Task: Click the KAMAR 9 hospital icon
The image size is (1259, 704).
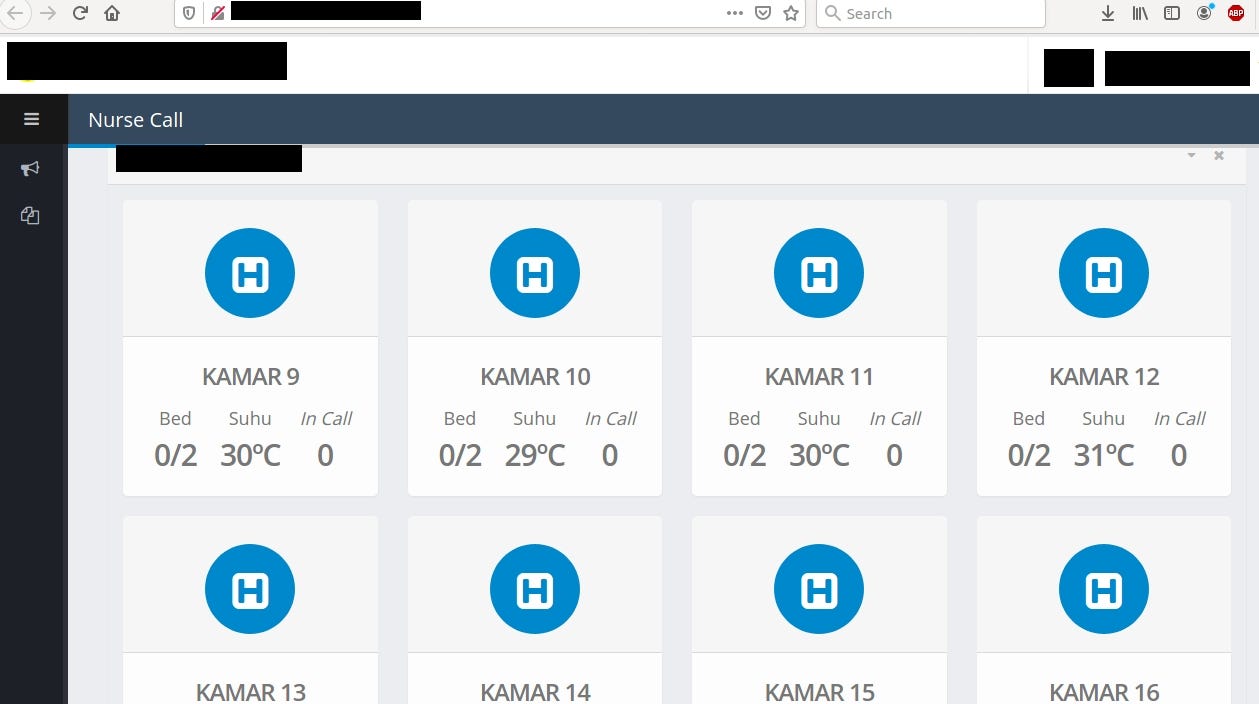Action: [250, 273]
